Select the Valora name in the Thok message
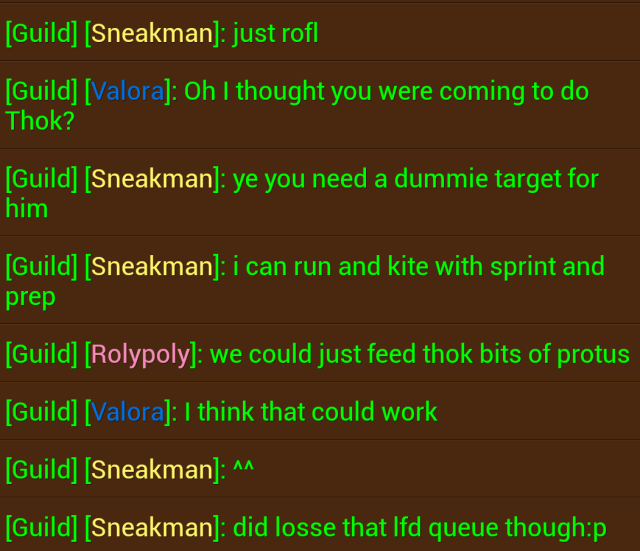Screen dimensions: 640x551 tap(127, 91)
